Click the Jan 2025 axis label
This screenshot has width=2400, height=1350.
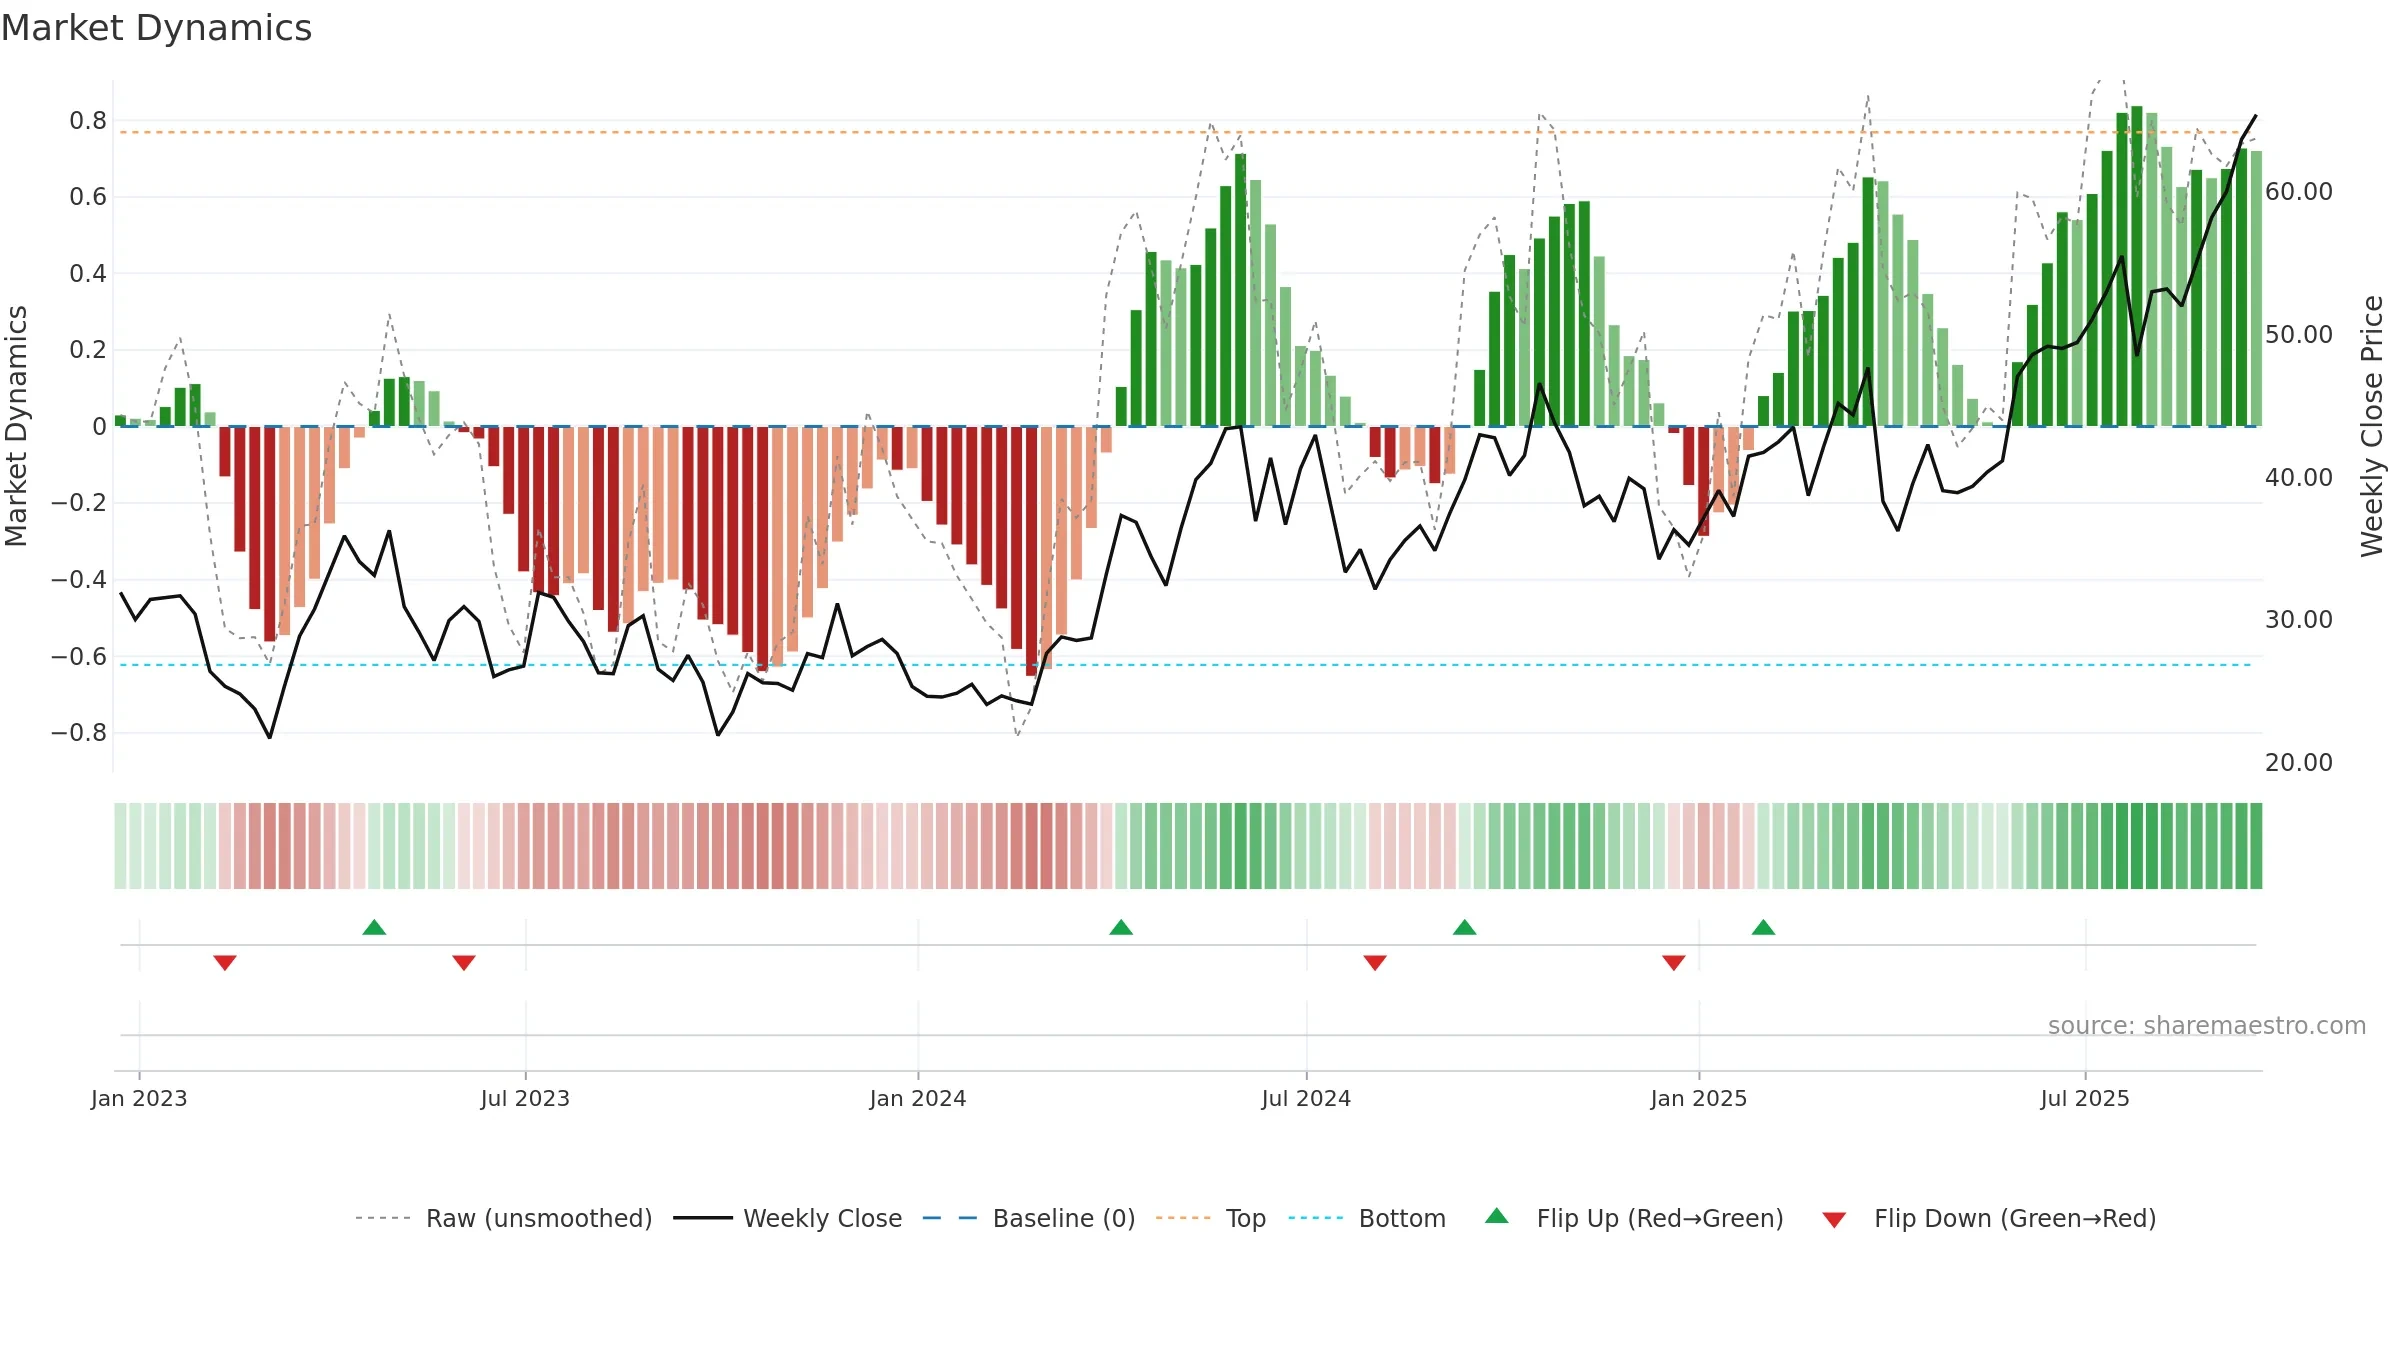(1699, 1098)
